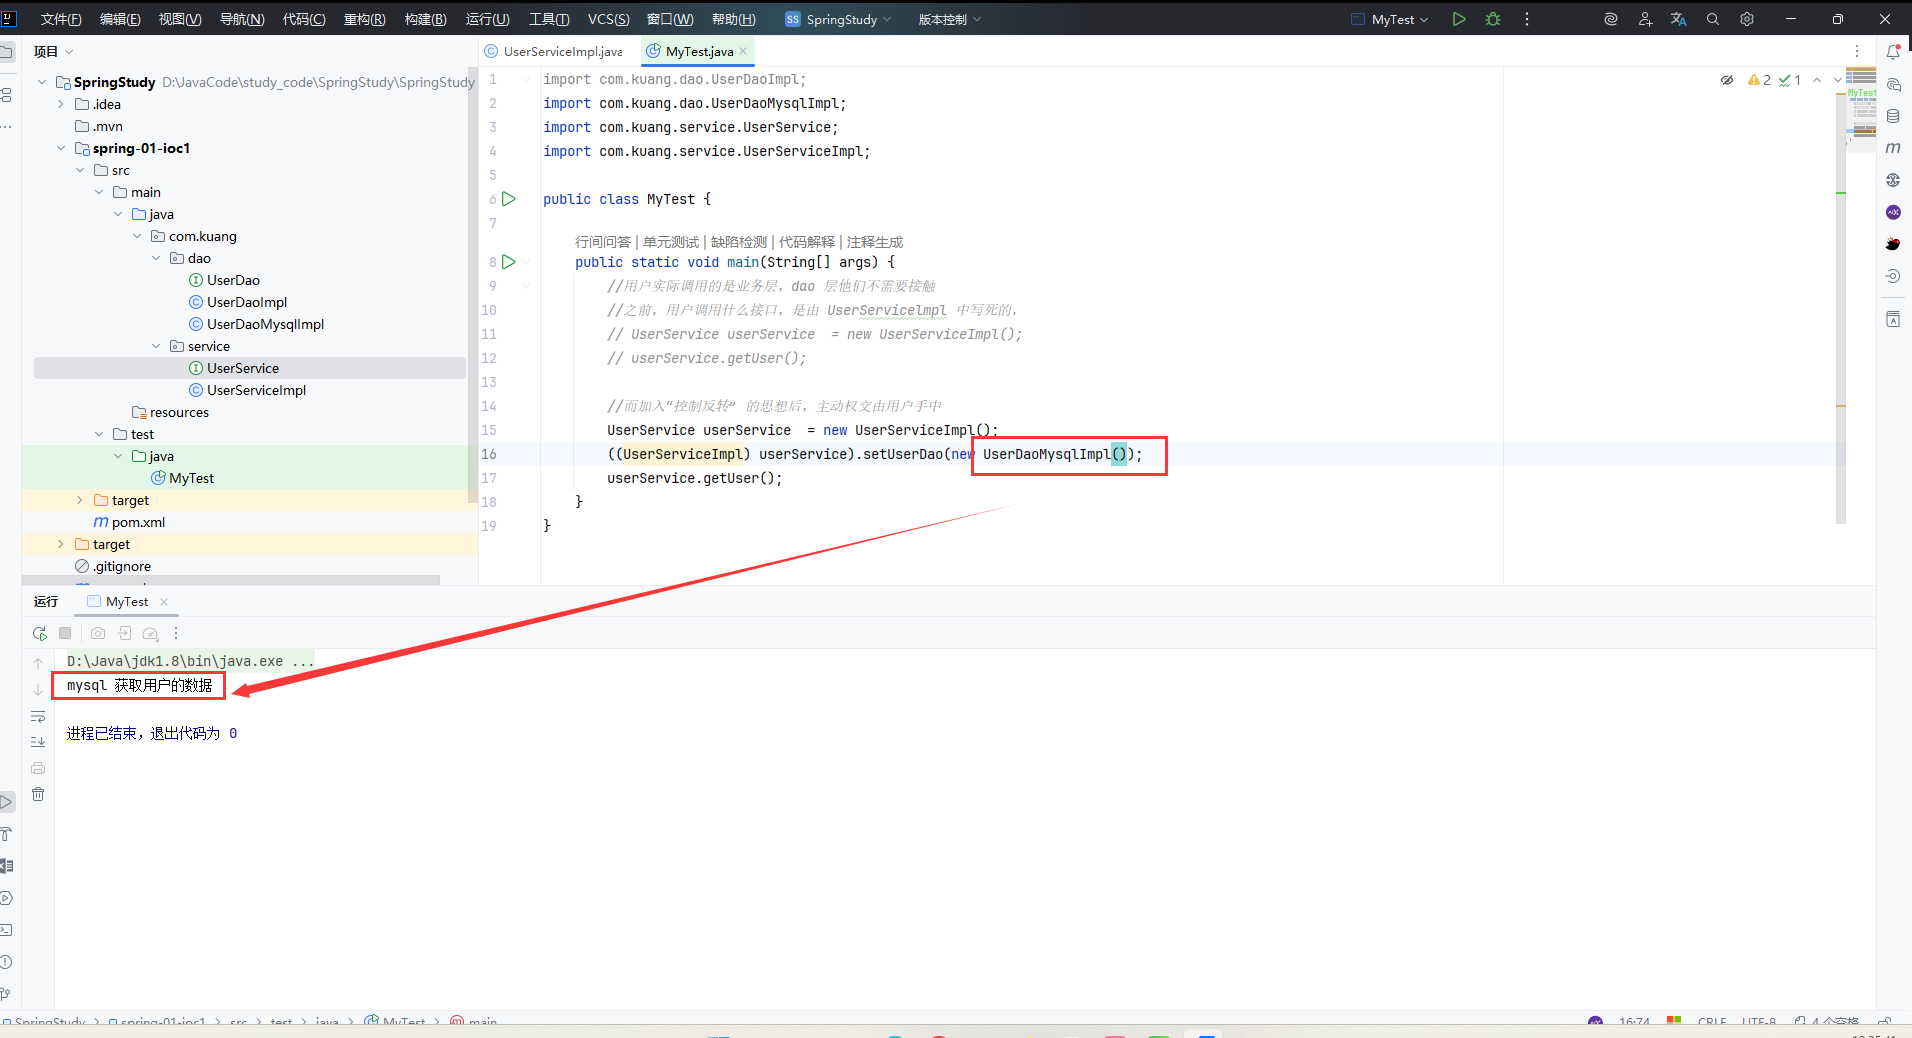Jump to previous highlighted problem up arrow
This screenshot has height=1038, width=1912.
(1817, 80)
